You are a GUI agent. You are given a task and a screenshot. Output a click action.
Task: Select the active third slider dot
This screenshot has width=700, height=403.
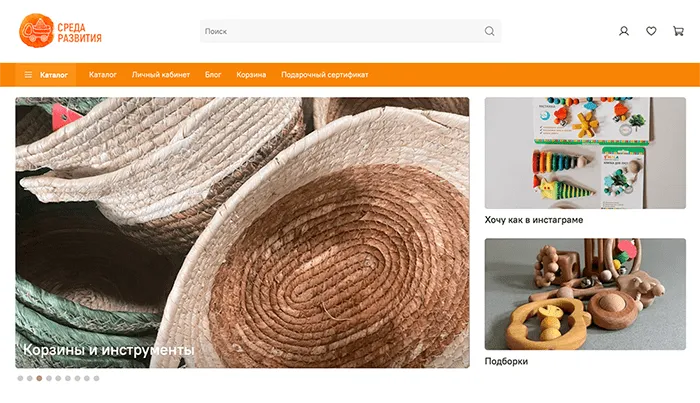39,378
